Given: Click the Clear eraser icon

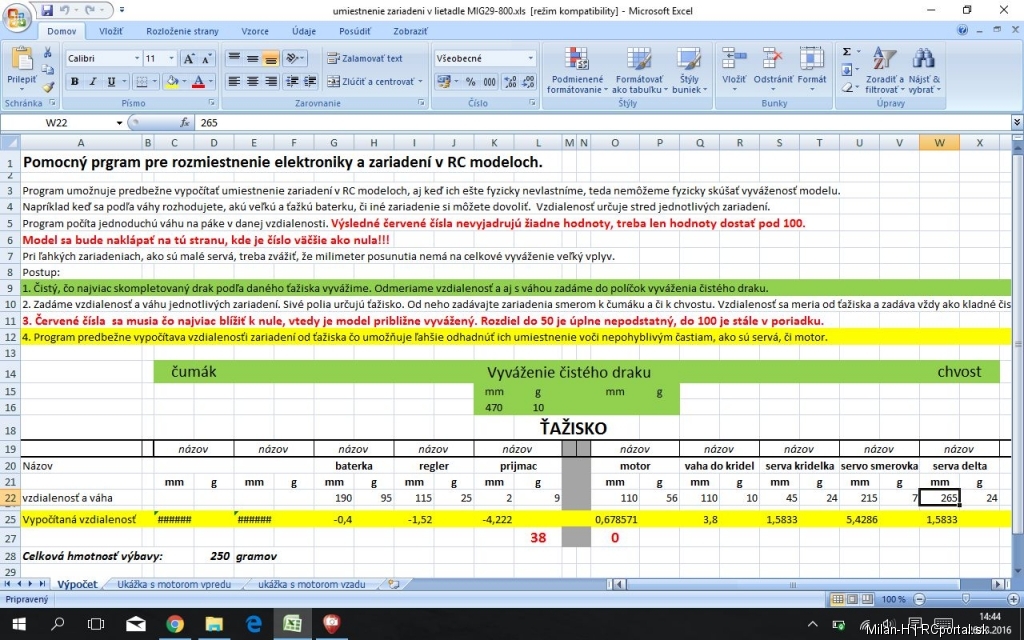Looking at the screenshot, I should click(x=846, y=86).
